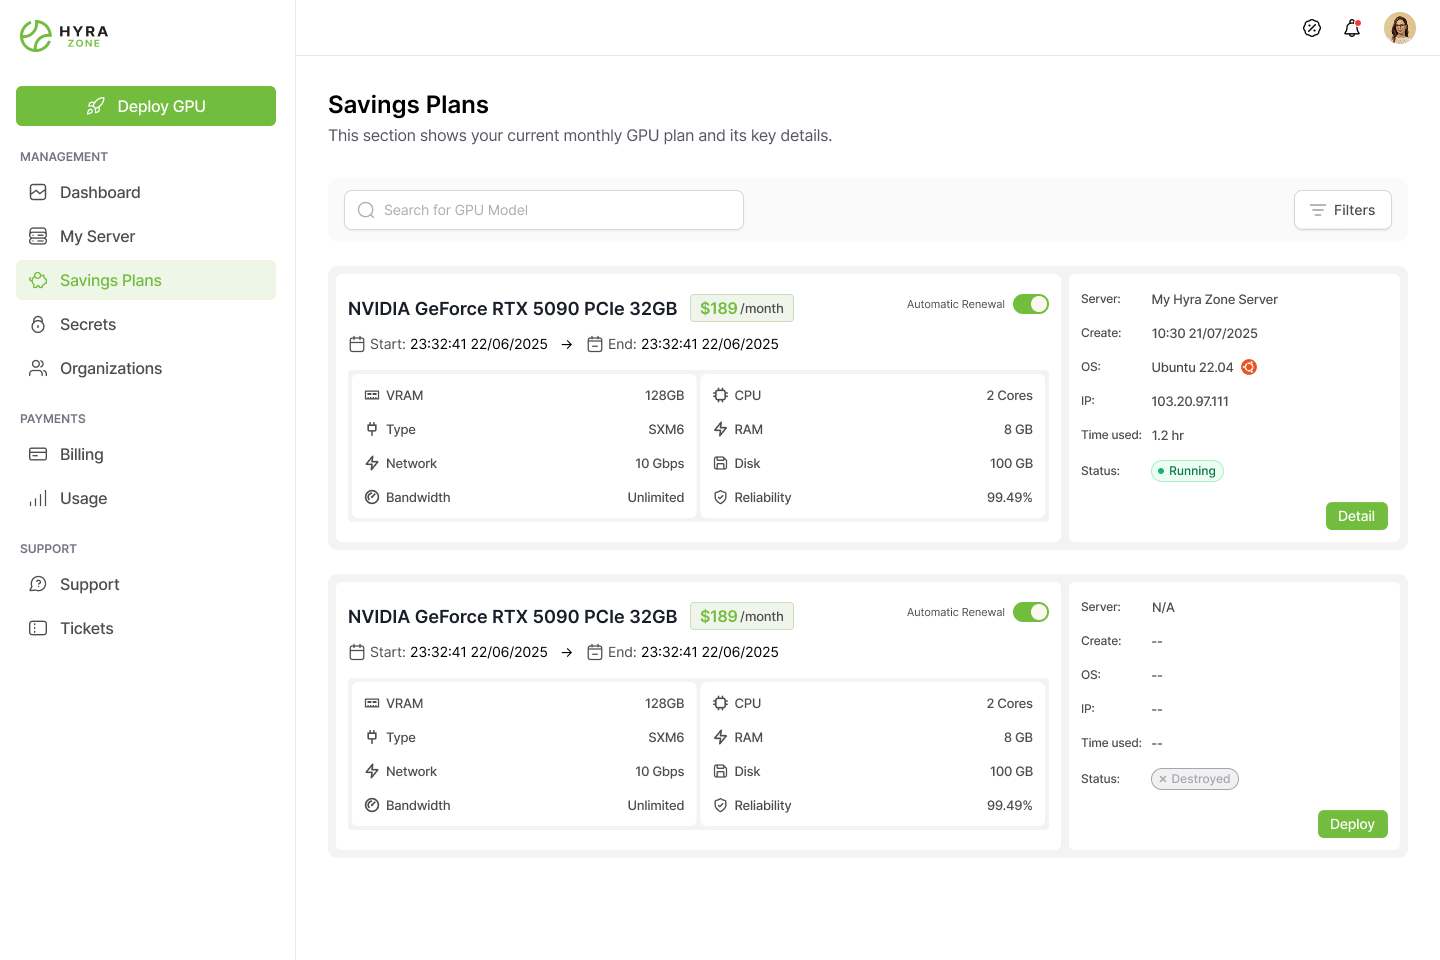Open the Filters dropdown
The image size is (1440, 960).
tap(1342, 210)
